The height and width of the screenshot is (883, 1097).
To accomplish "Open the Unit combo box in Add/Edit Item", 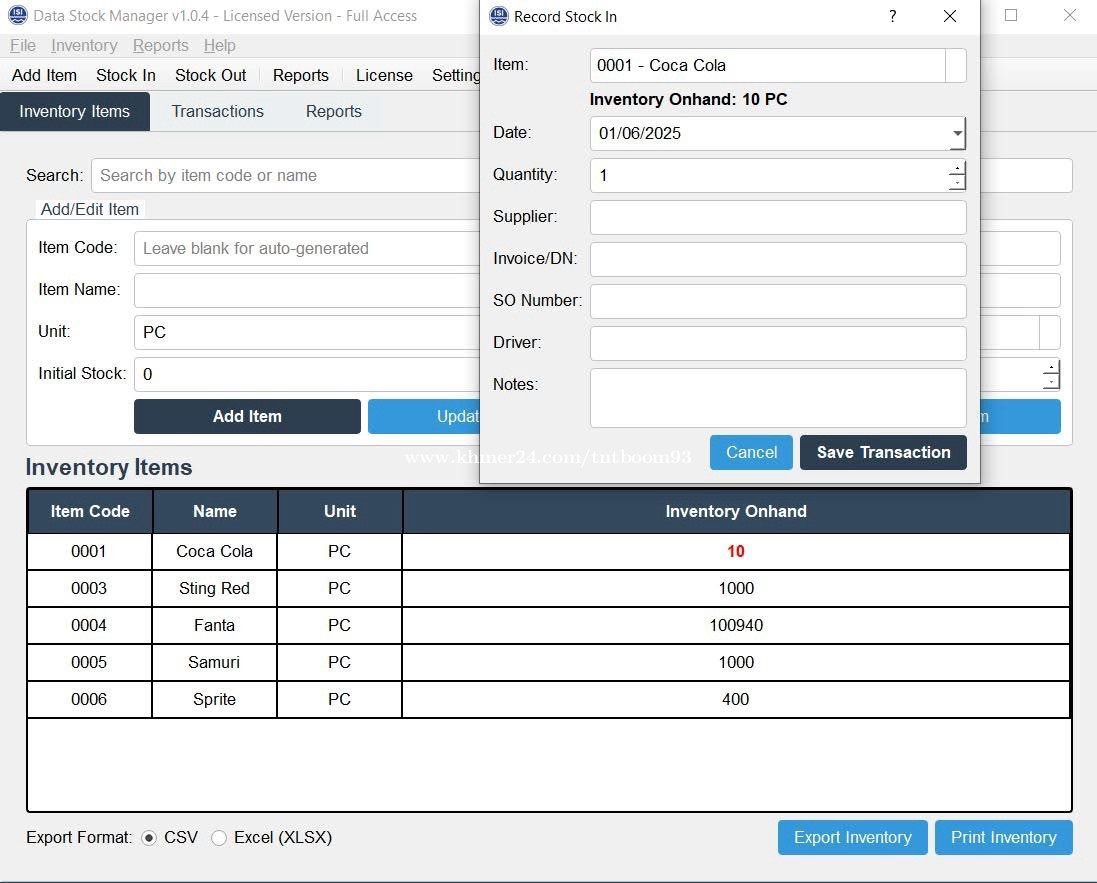I will (x=1049, y=332).
